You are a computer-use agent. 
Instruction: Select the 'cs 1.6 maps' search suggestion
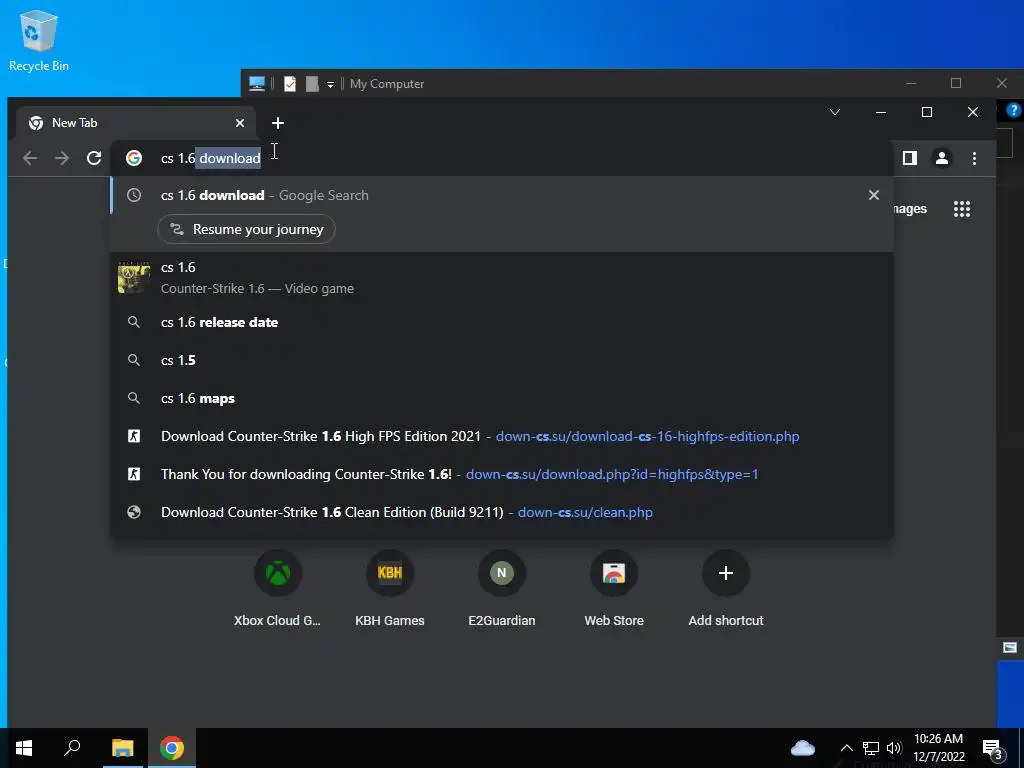click(x=502, y=398)
